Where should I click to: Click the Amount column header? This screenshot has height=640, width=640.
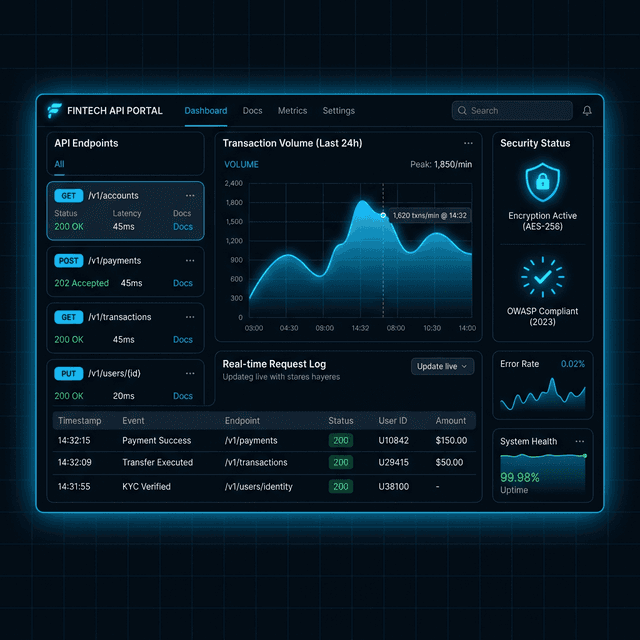451,420
